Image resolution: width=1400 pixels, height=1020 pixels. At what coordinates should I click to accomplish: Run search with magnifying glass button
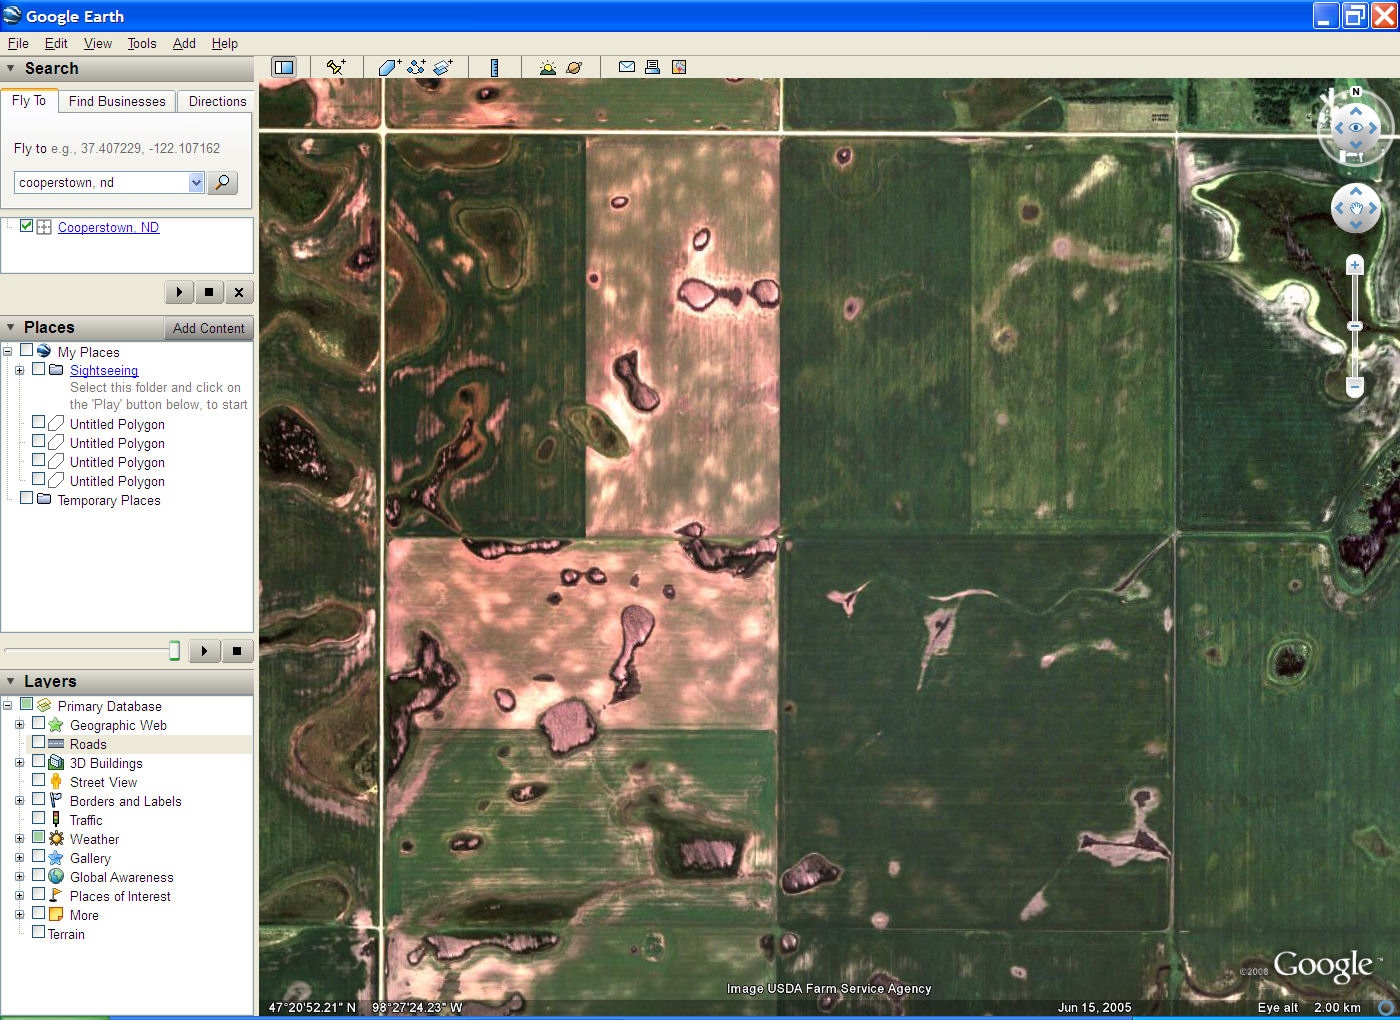pyautogui.click(x=222, y=182)
